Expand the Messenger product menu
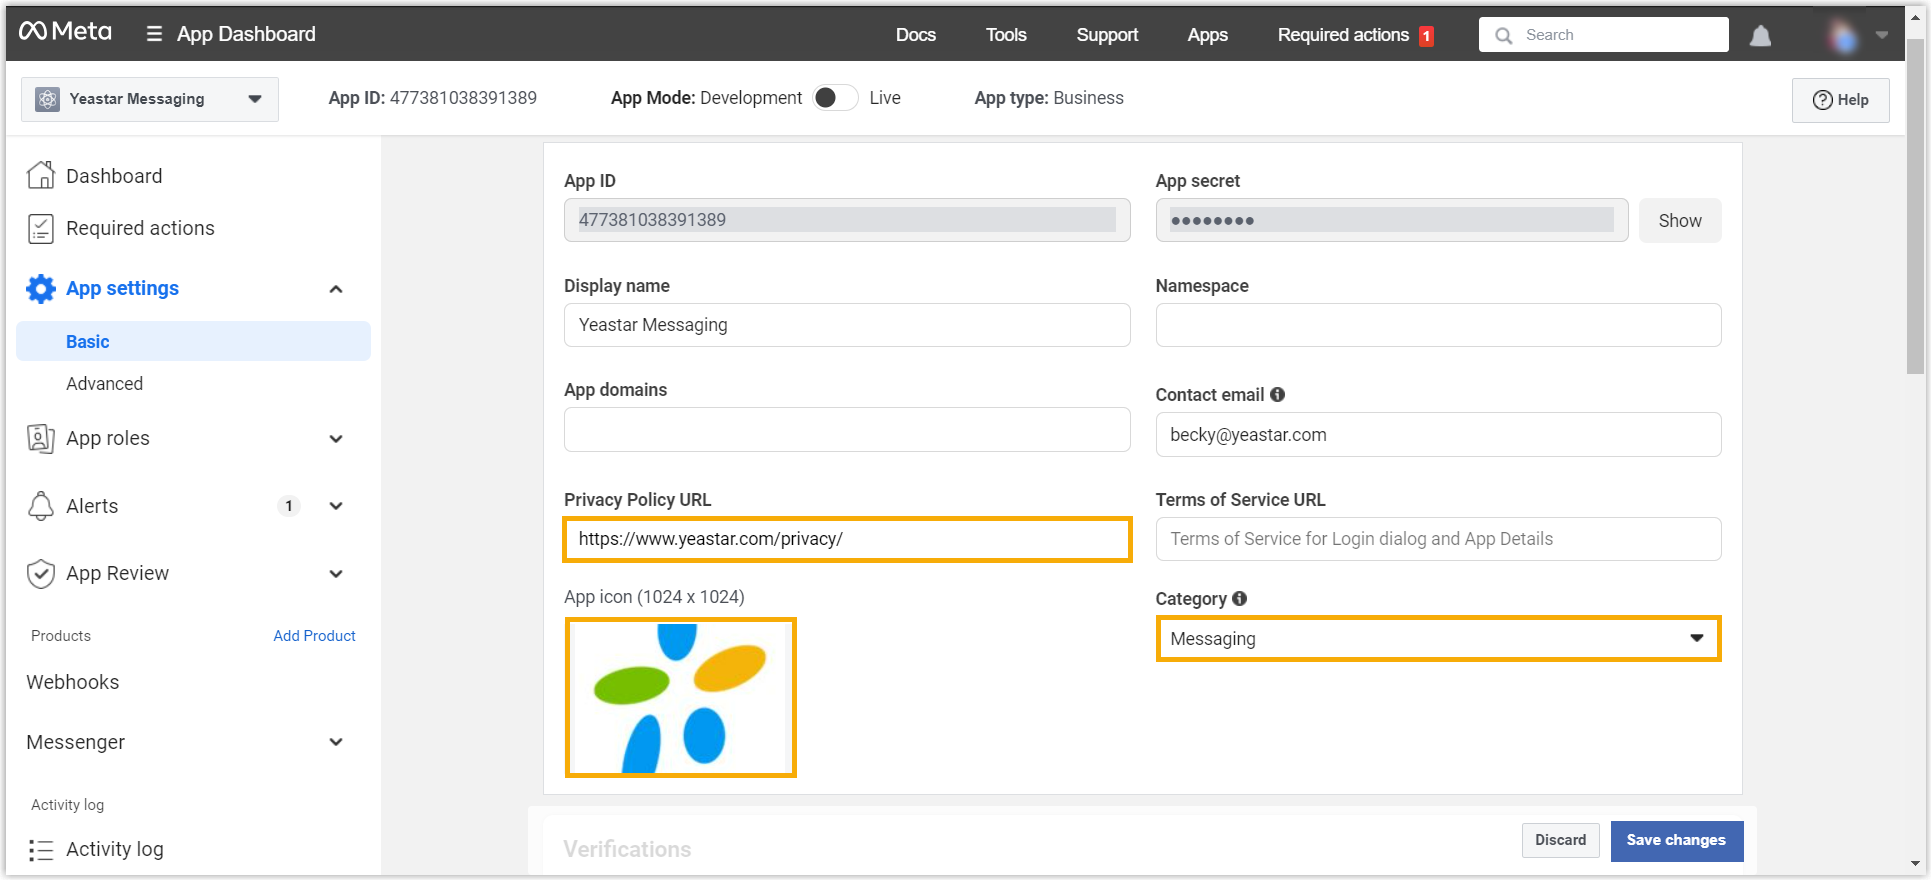Image resolution: width=1932 pixels, height=881 pixels. coord(336,742)
